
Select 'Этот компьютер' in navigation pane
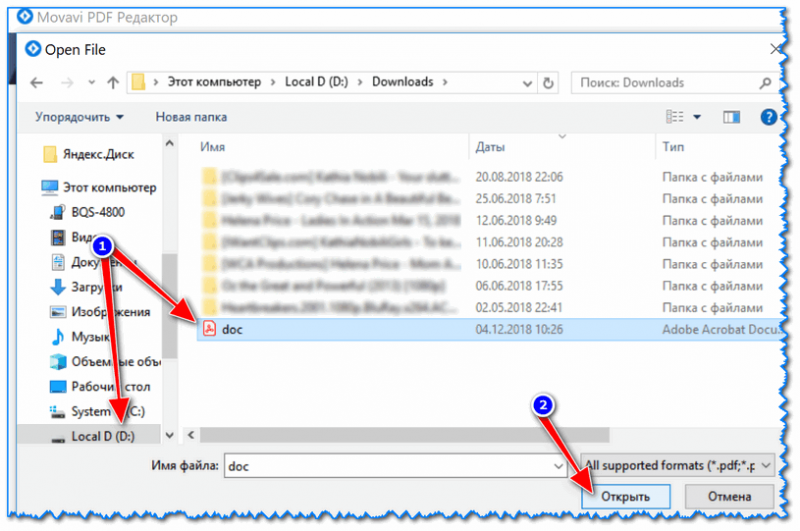tap(98, 187)
